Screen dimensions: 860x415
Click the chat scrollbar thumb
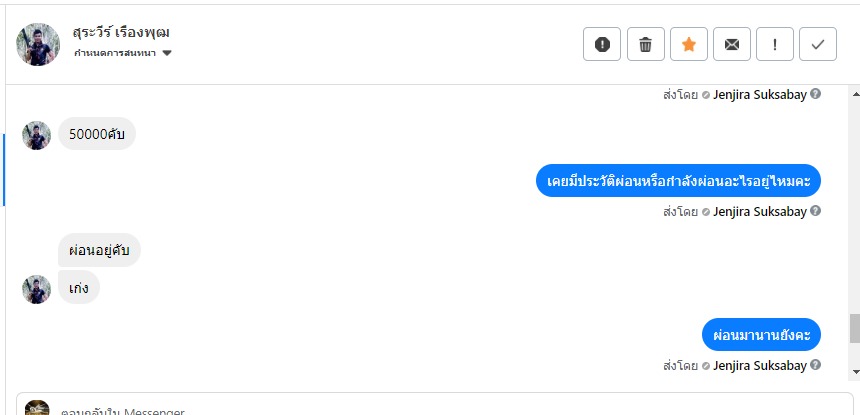coord(854,328)
